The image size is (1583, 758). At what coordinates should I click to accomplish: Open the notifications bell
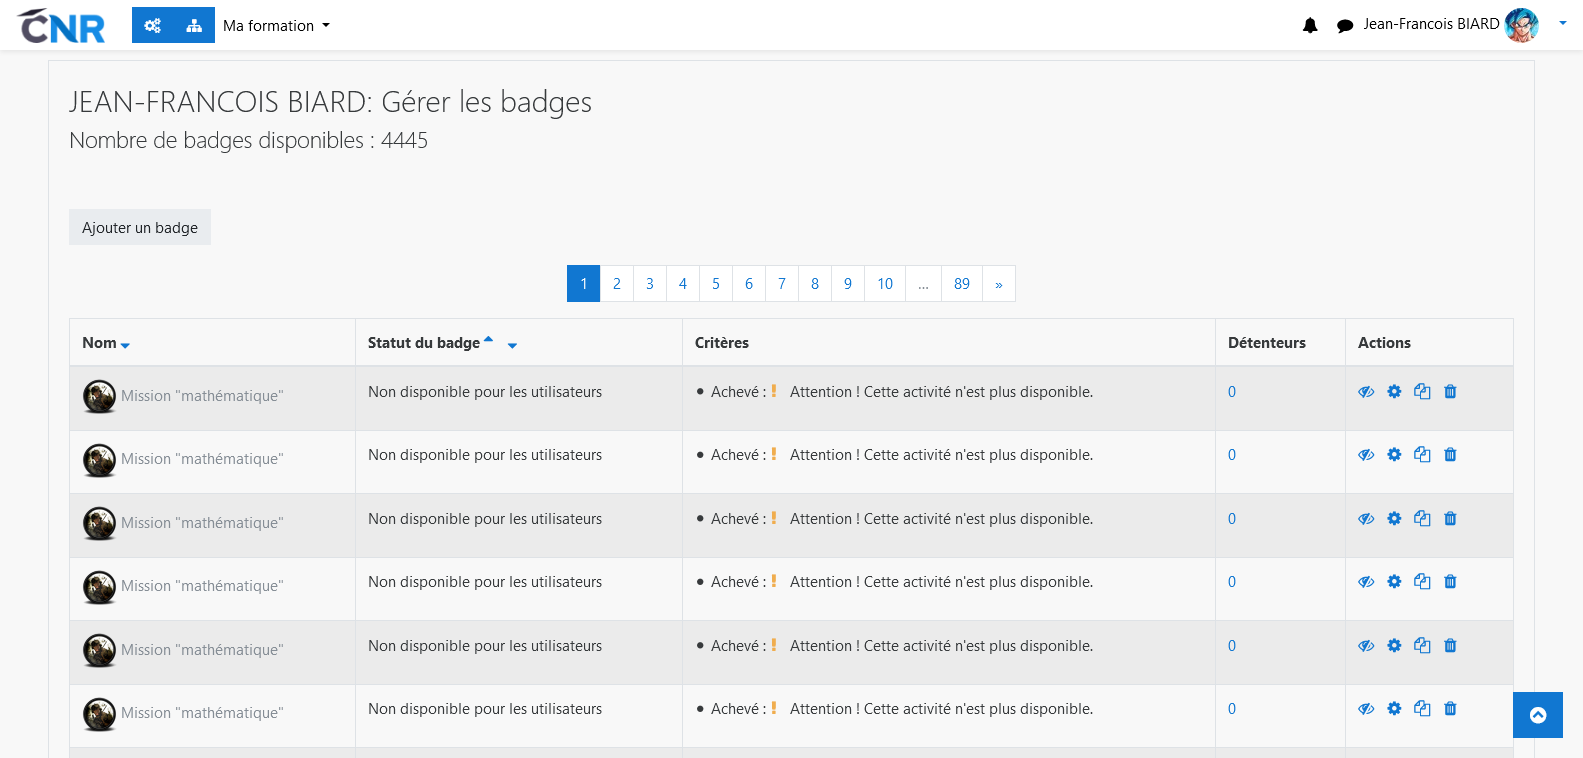pos(1310,25)
